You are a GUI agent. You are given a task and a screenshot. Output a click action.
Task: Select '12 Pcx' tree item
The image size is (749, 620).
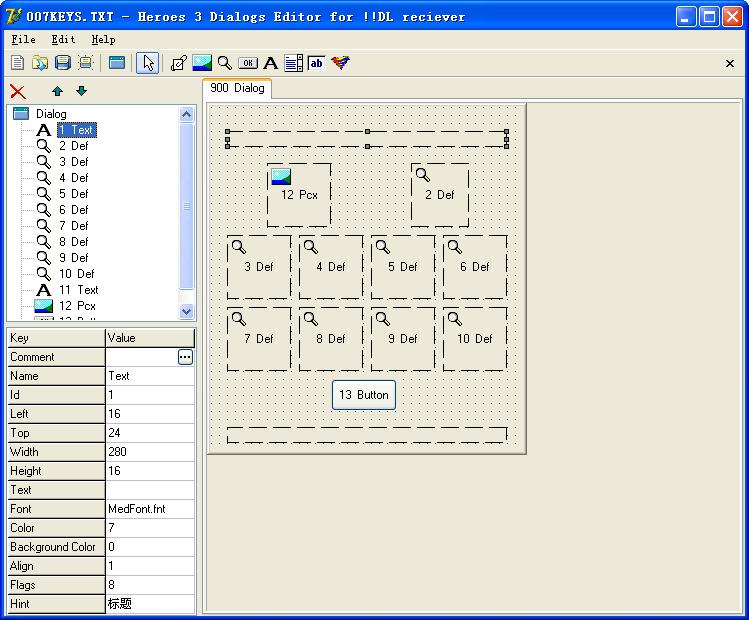77,306
